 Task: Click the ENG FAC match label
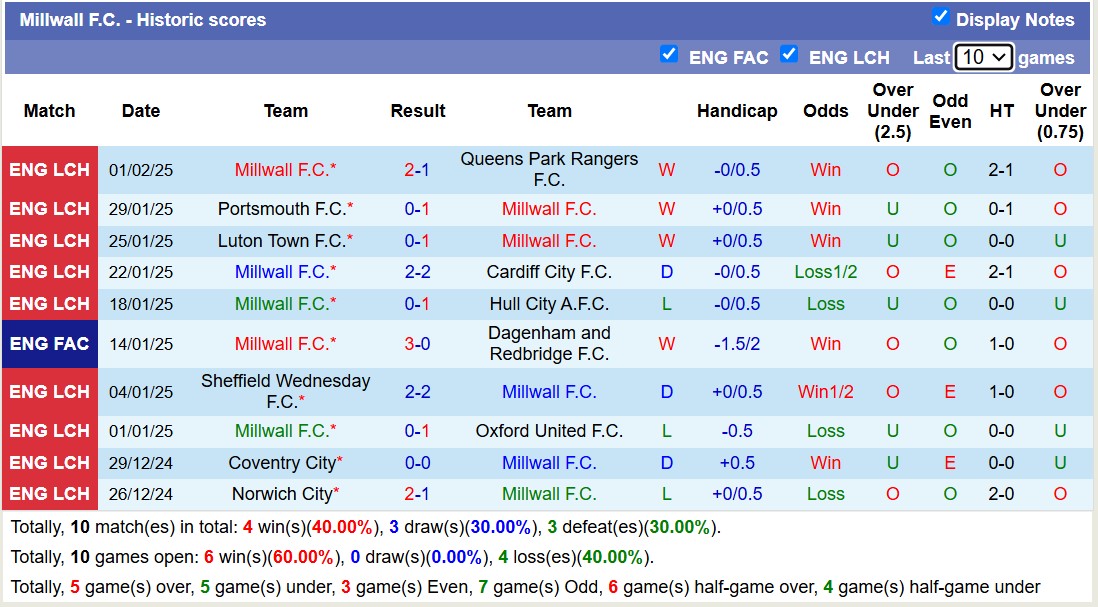[50, 344]
